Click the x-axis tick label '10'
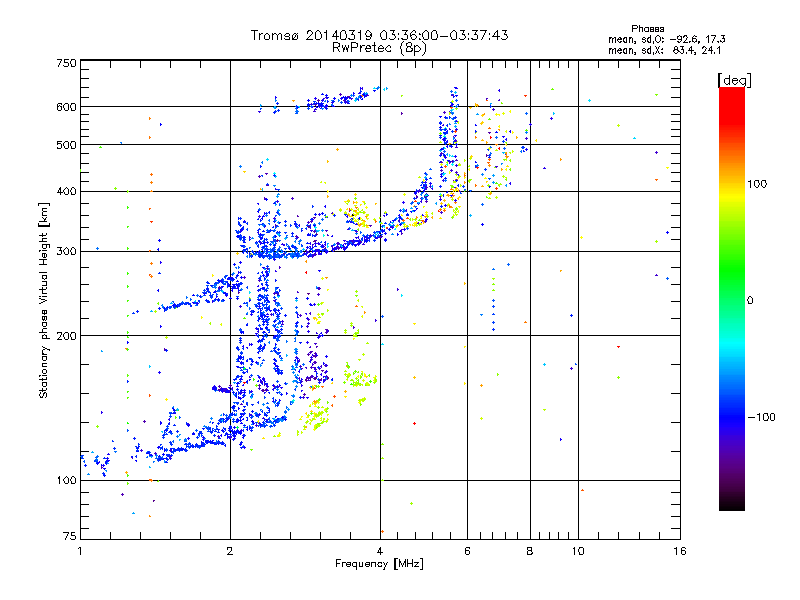Viewport: 800px width, 600px height. (x=578, y=551)
